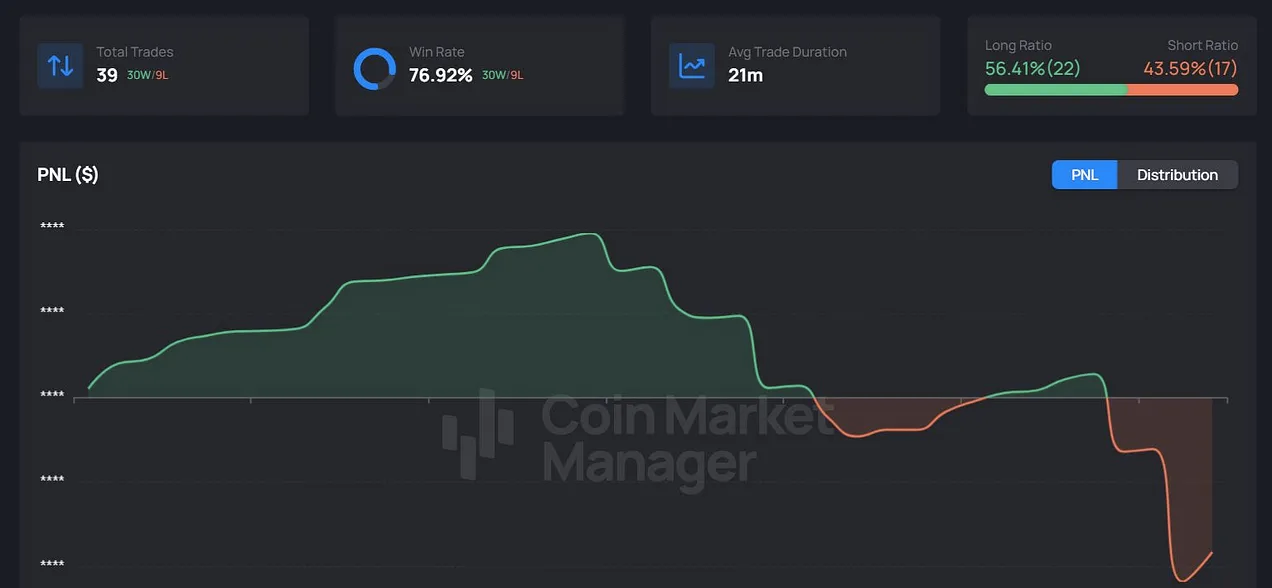Screen dimensions: 1272x588
Task: Click the topmost masked y-axis label
Action: (52, 226)
